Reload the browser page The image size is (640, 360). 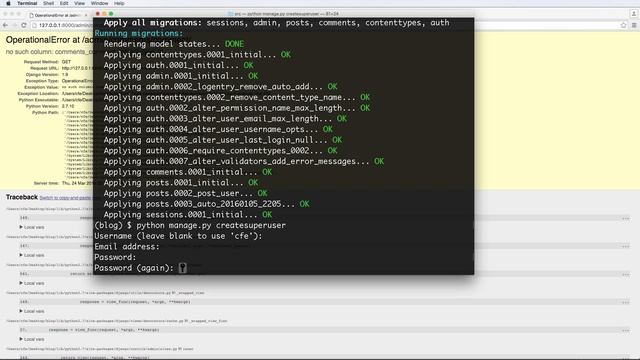tap(24, 25)
